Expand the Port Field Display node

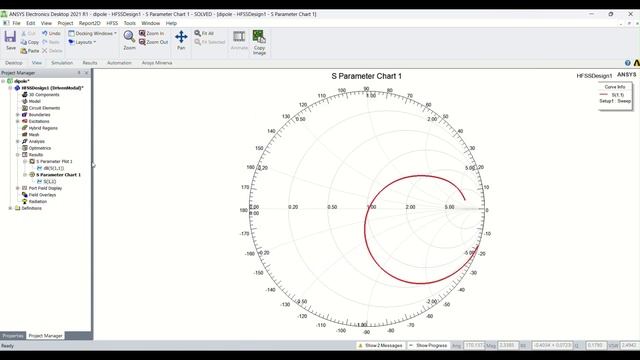18,188
